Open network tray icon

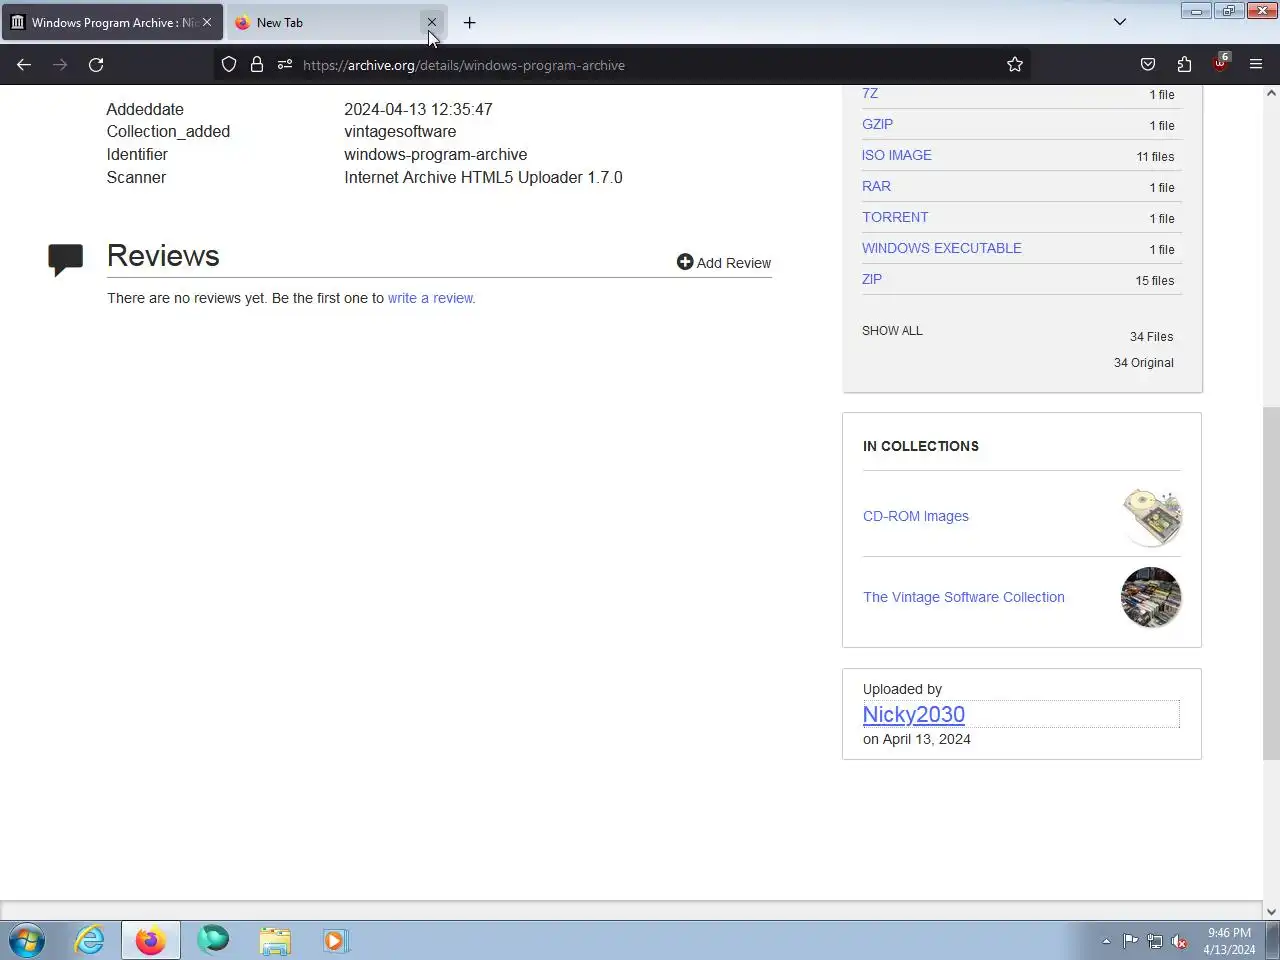(1155, 941)
